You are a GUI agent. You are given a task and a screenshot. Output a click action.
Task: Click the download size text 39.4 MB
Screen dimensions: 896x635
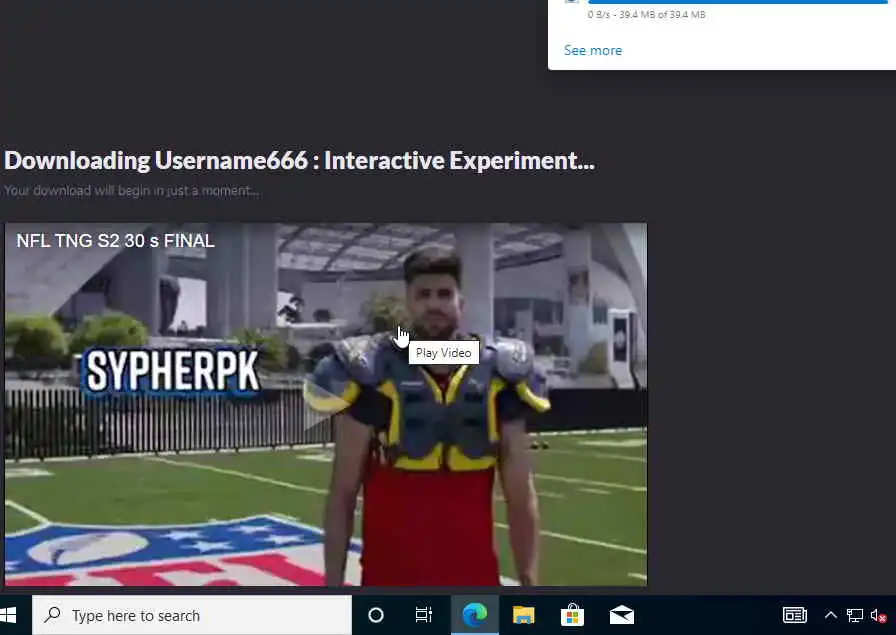(x=646, y=15)
